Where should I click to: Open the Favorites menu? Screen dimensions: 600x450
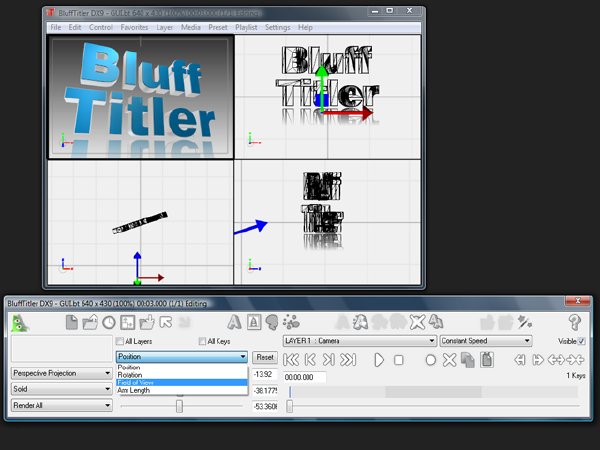pyautogui.click(x=134, y=28)
